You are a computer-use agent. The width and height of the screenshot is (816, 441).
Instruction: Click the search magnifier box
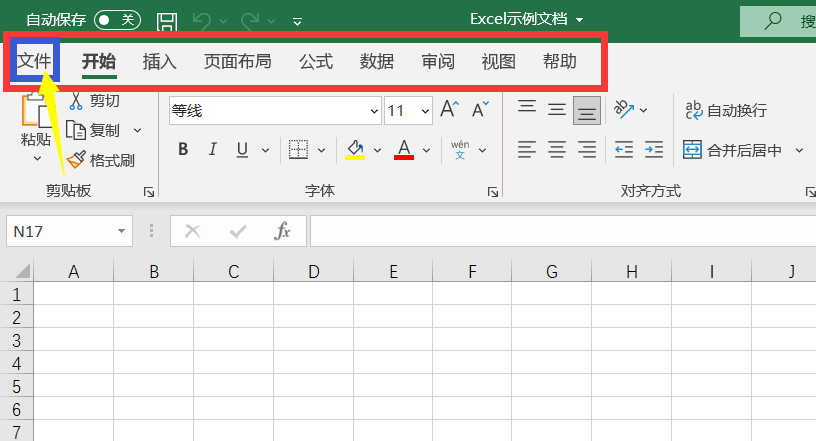778,21
